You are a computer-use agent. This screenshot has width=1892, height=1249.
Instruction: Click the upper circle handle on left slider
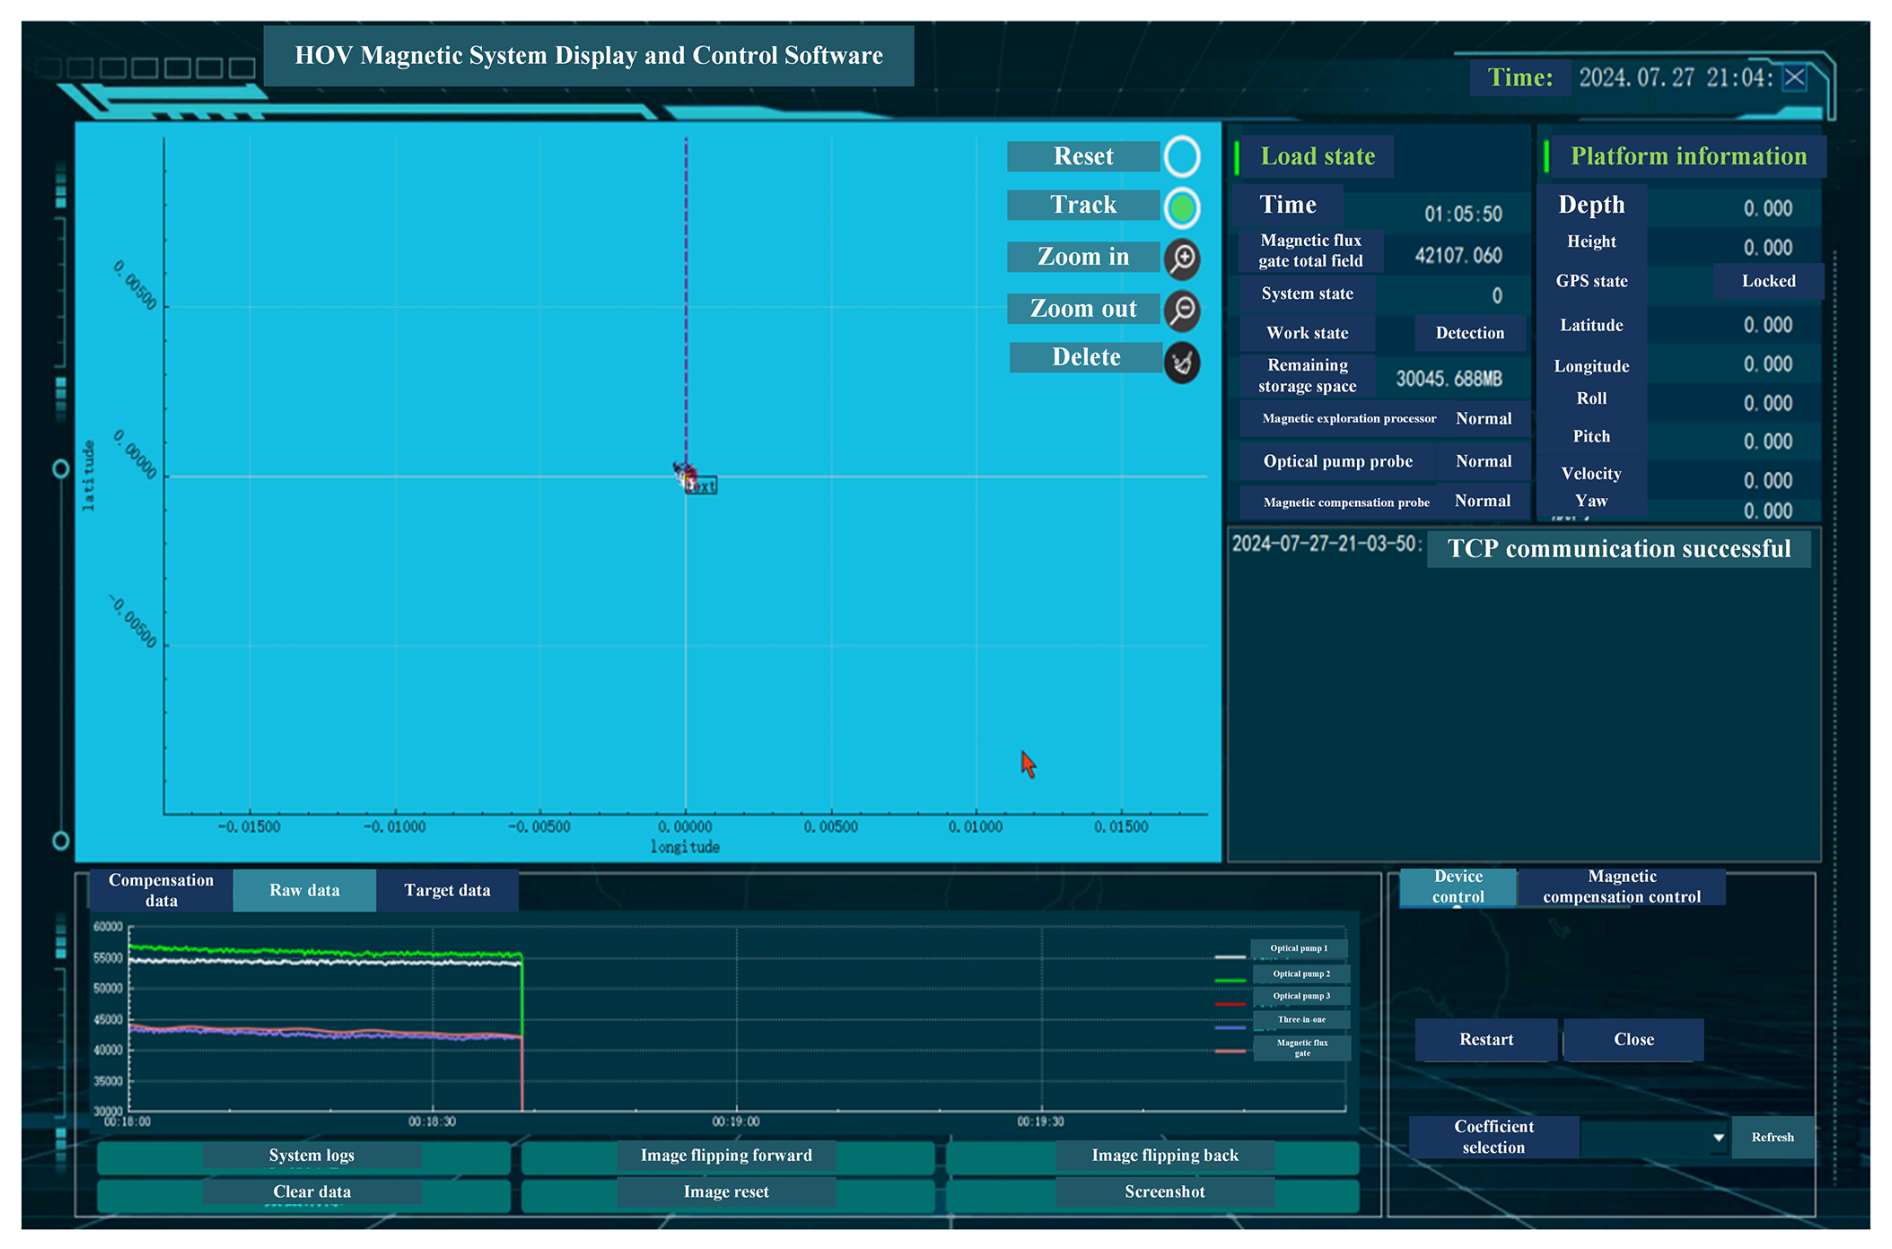(61, 469)
